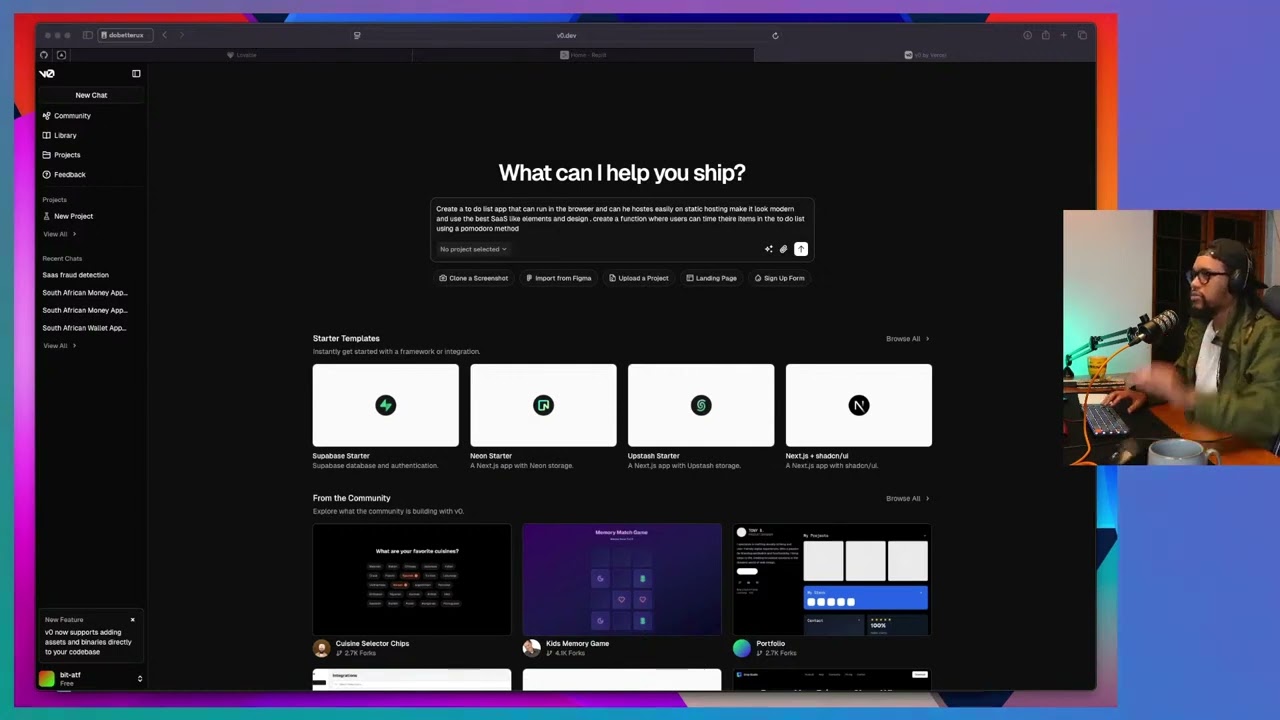
Task: Browse All From the Community
Action: 907,499
